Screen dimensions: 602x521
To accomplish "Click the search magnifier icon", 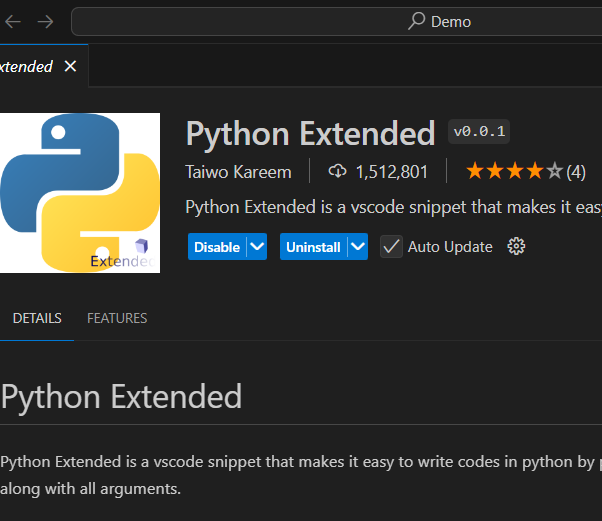I will tap(417, 21).
